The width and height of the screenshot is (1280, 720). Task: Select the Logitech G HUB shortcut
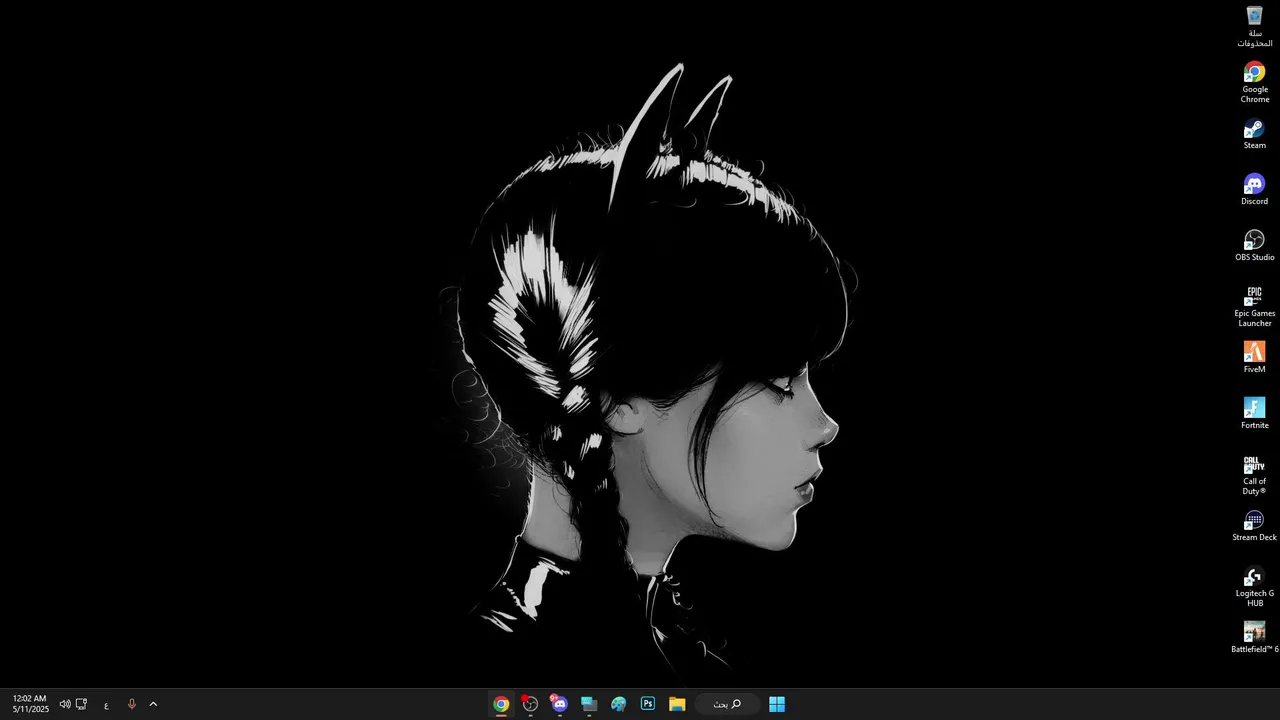(x=1254, y=586)
